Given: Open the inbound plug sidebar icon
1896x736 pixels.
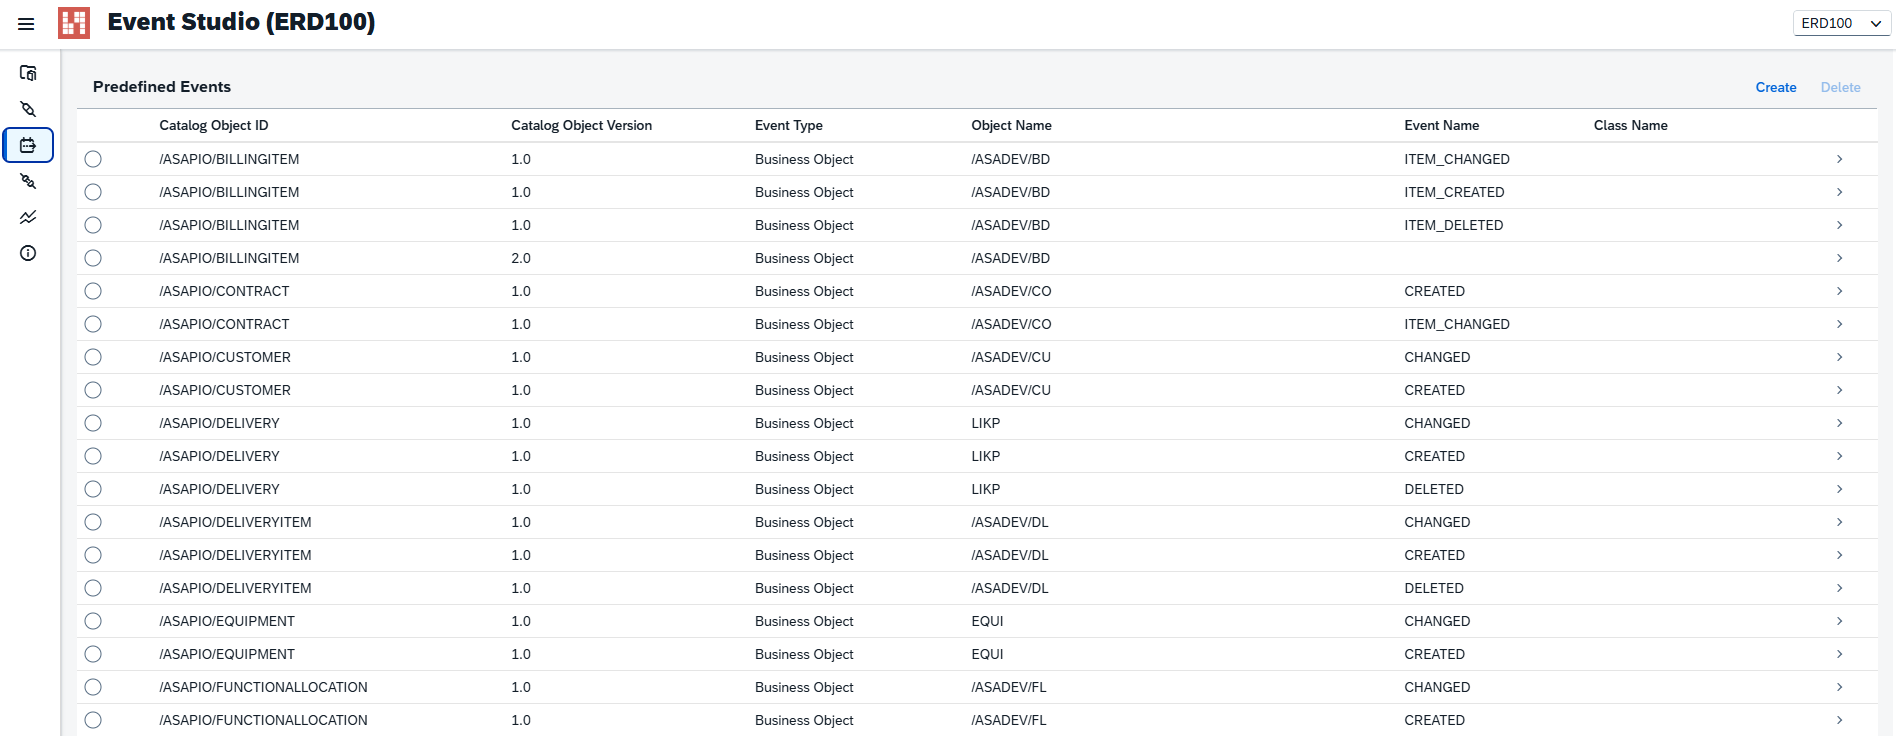Looking at the screenshot, I should point(28,181).
